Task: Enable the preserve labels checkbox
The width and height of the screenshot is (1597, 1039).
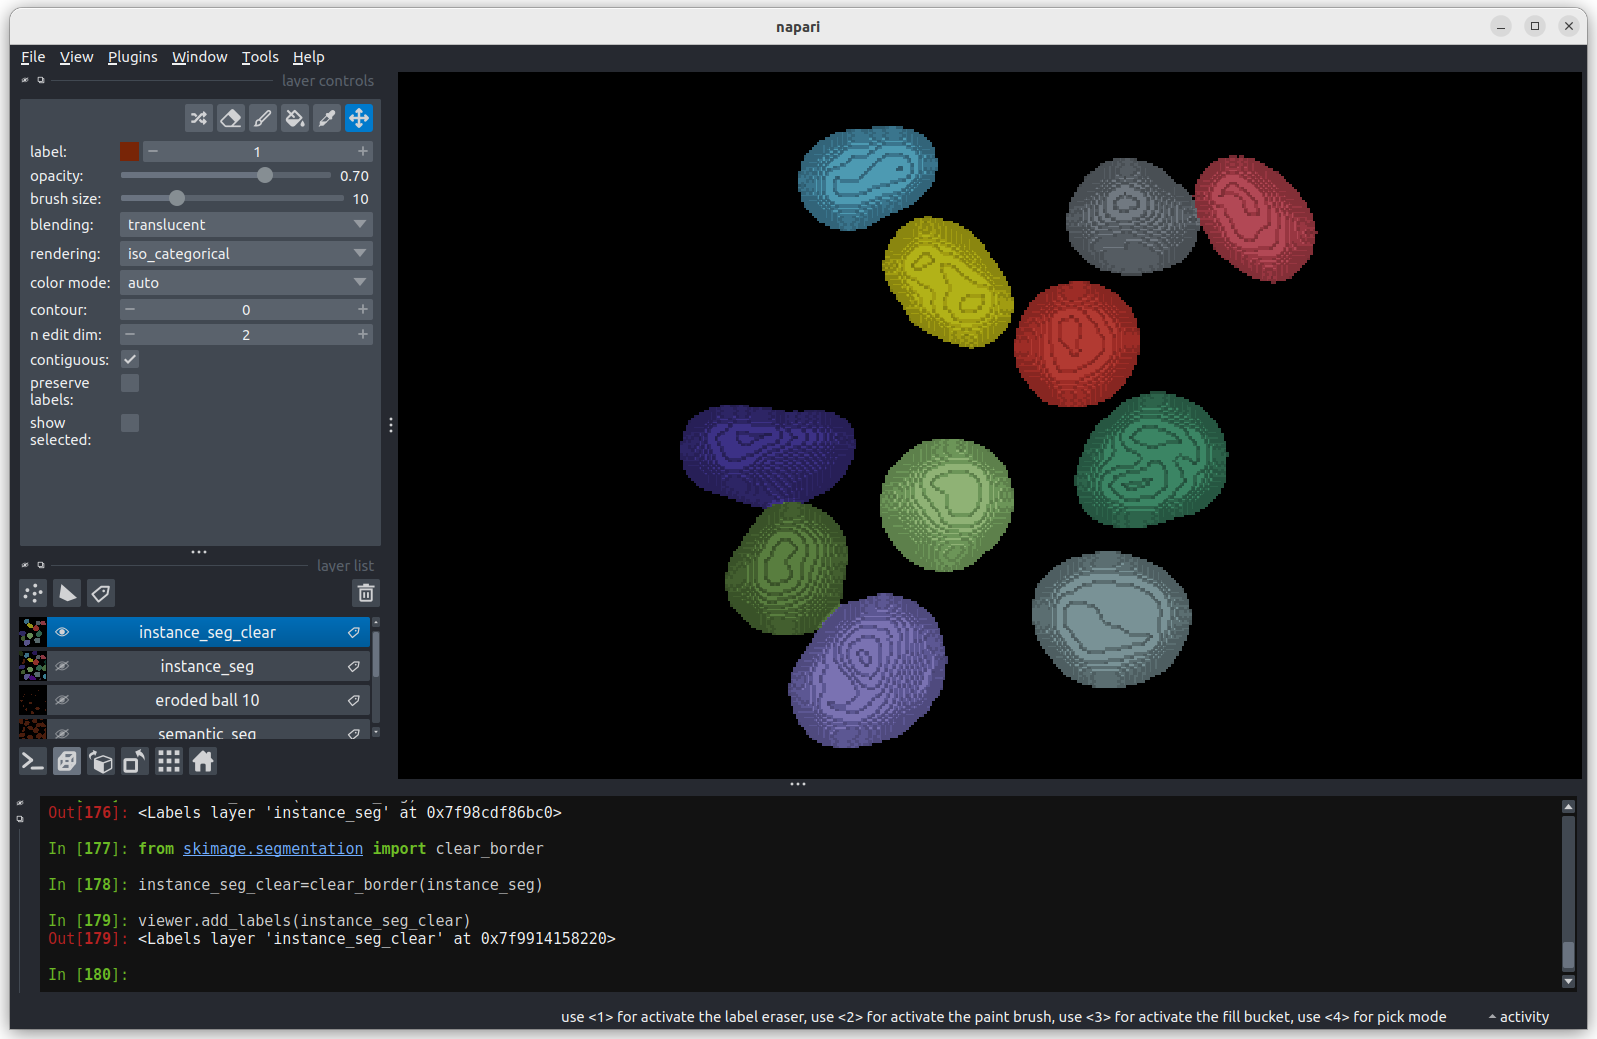Action: 130,383
